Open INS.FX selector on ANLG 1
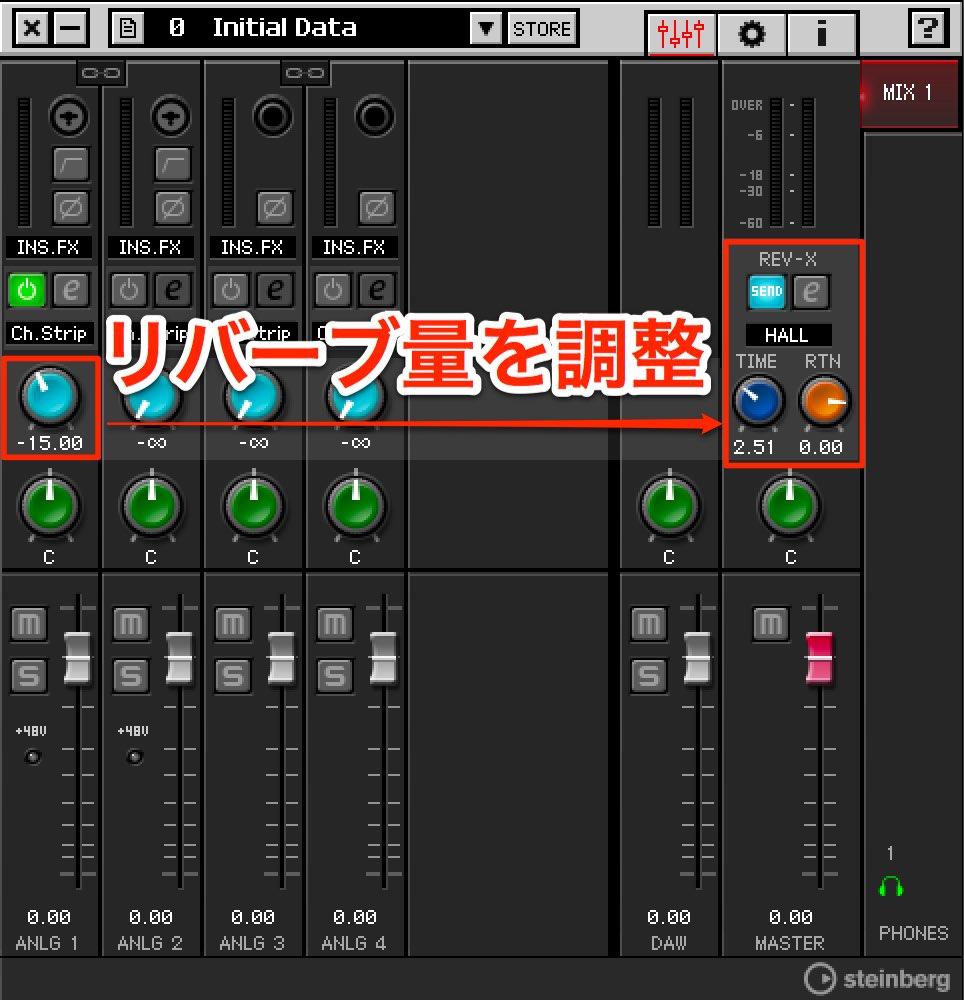964x1000 pixels. pyautogui.click(x=48, y=247)
